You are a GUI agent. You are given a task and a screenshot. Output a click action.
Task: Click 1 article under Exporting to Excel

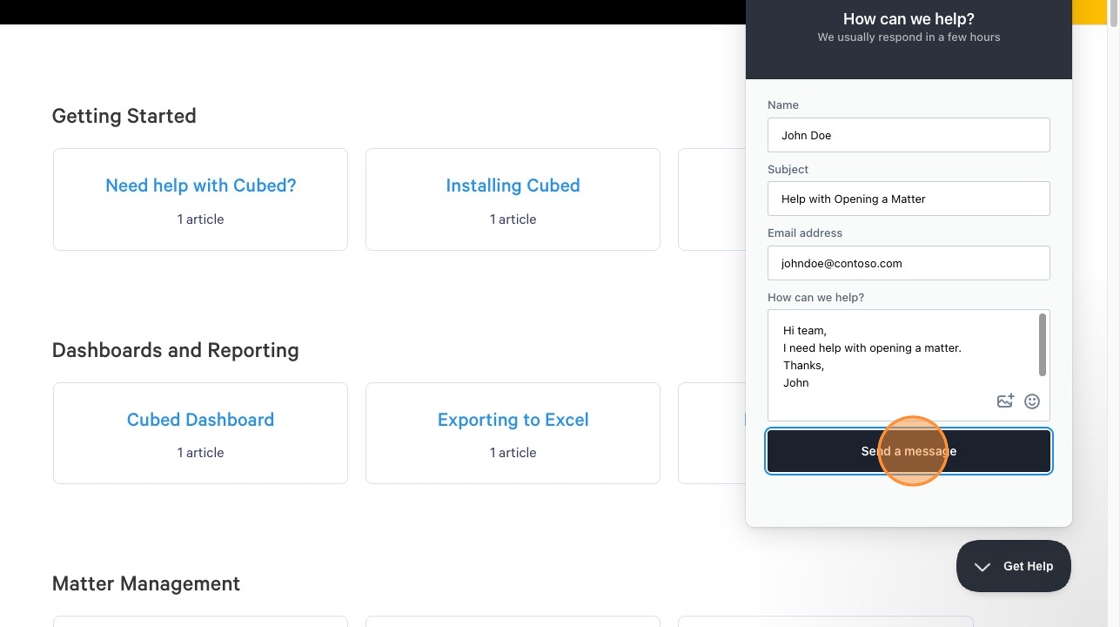[513, 453]
